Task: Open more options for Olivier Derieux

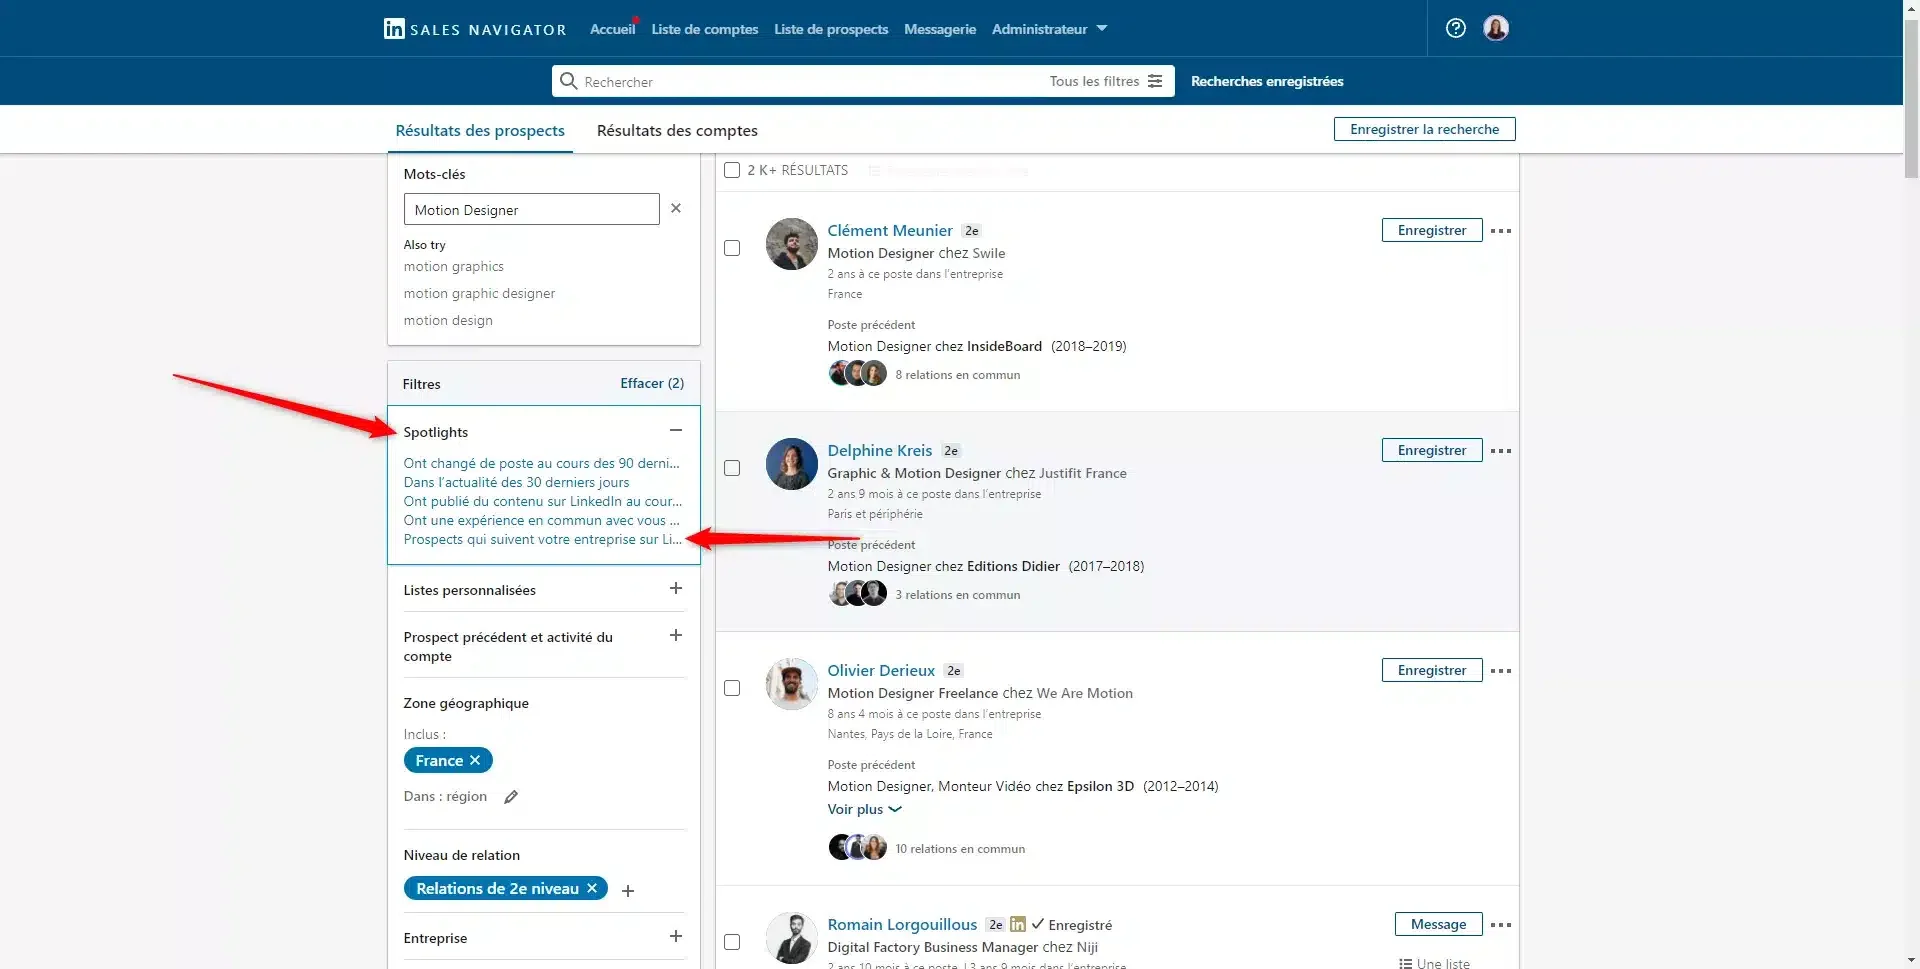Action: tap(1501, 671)
